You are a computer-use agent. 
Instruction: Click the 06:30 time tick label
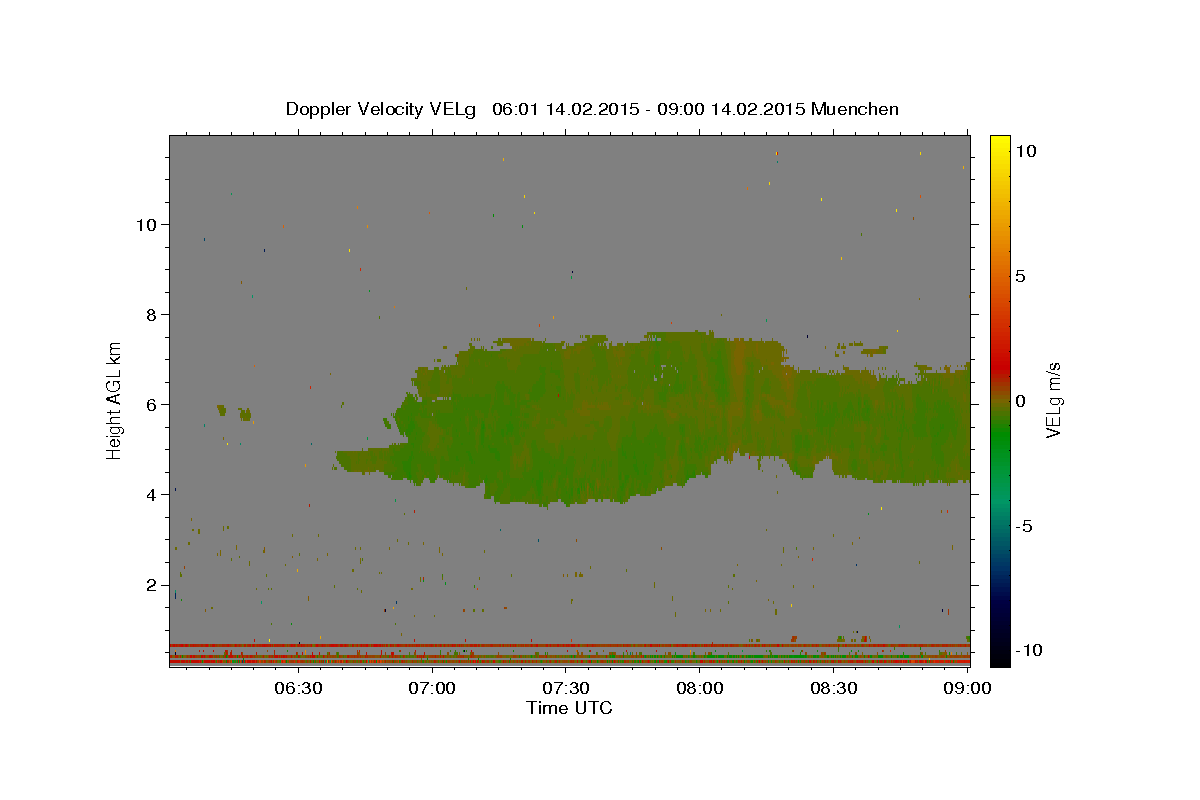[298, 688]
